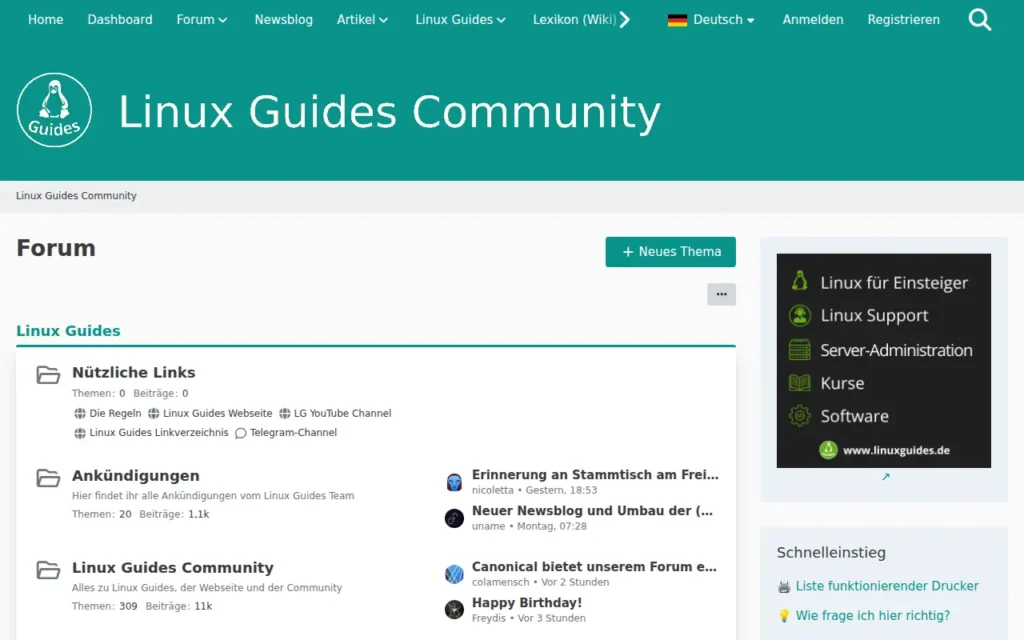This screenshot has width=1024, height=640.
Task: Open the Ankündigungen forum
Action: [136, 475]
